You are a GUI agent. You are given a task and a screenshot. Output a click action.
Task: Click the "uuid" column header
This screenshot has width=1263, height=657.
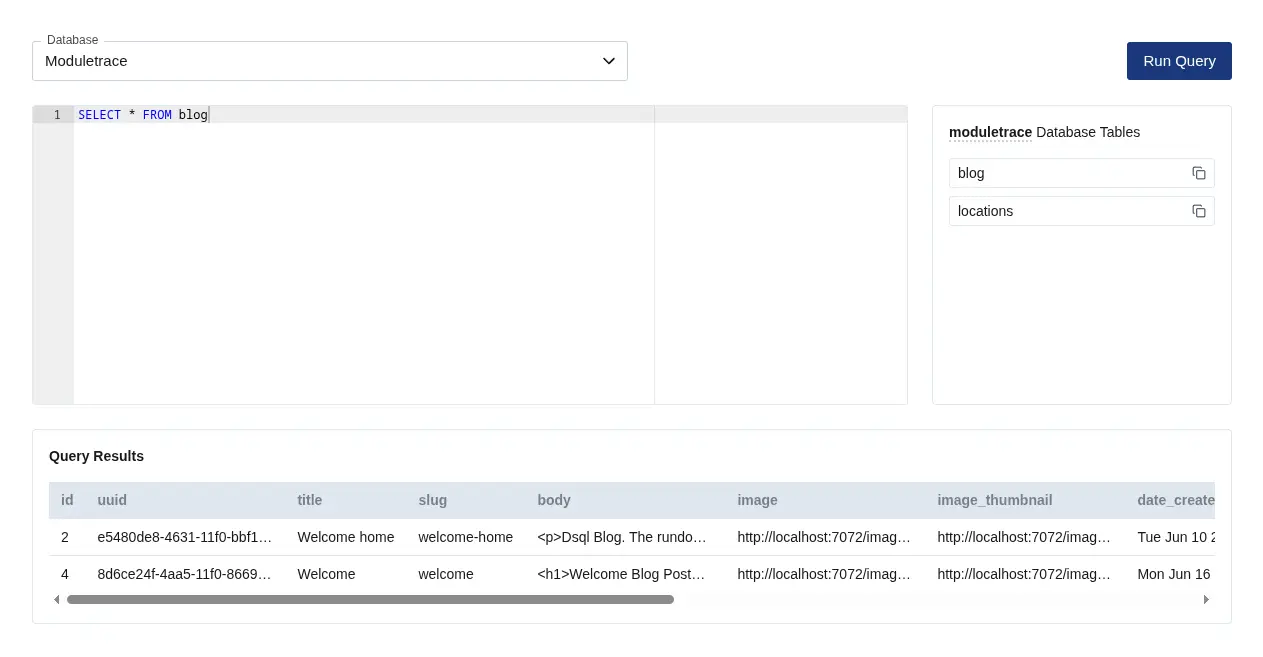coord(112,500)
